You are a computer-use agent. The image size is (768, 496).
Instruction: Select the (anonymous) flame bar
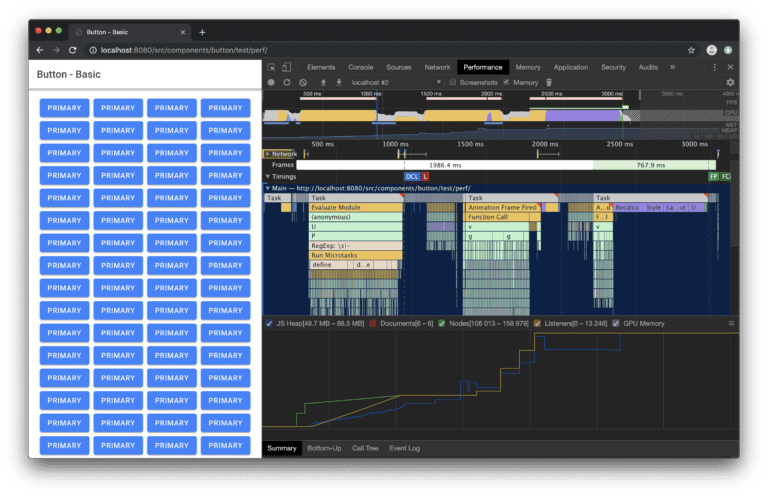[x=356, y=217]
